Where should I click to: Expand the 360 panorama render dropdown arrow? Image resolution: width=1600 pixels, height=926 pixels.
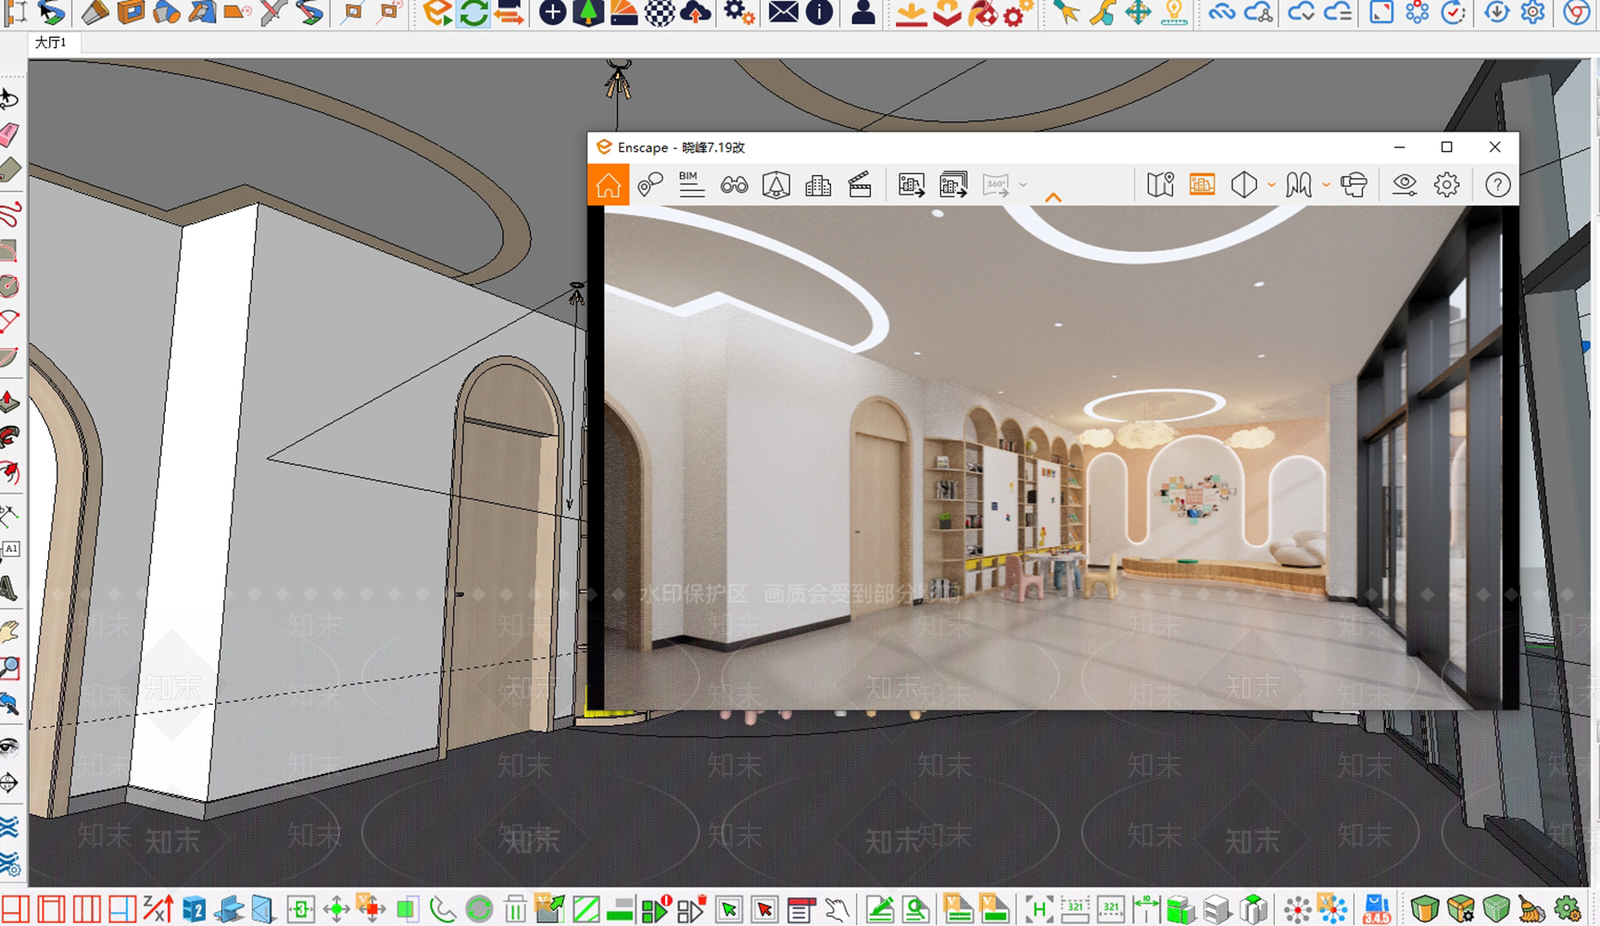click(x=1023, y=185)
